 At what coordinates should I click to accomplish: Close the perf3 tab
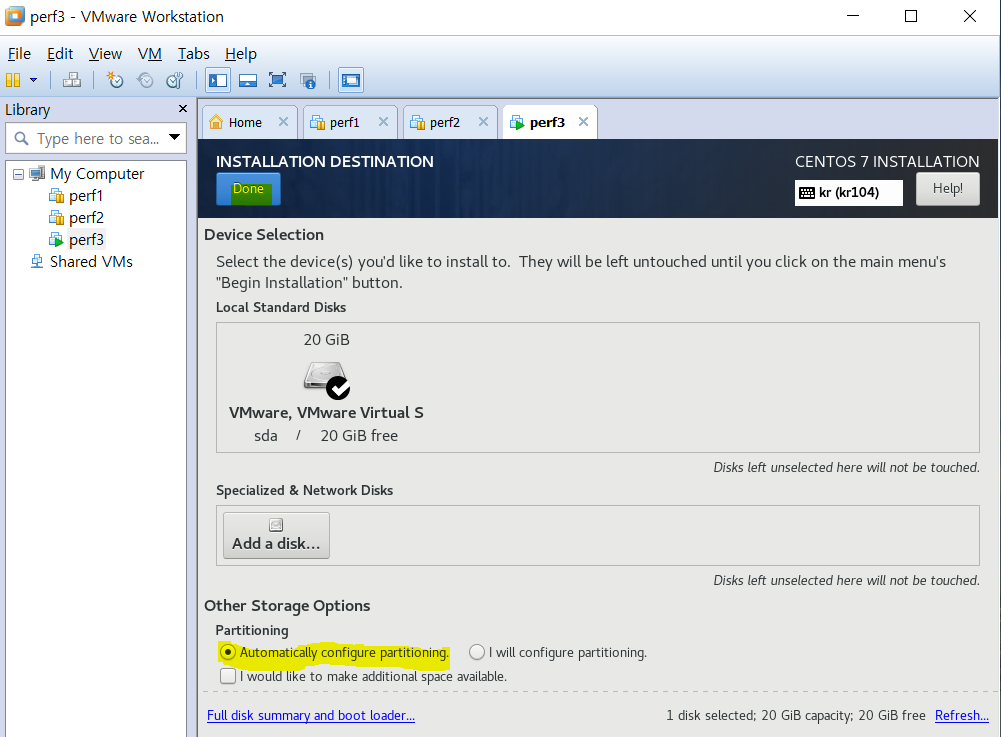point(583,121)
